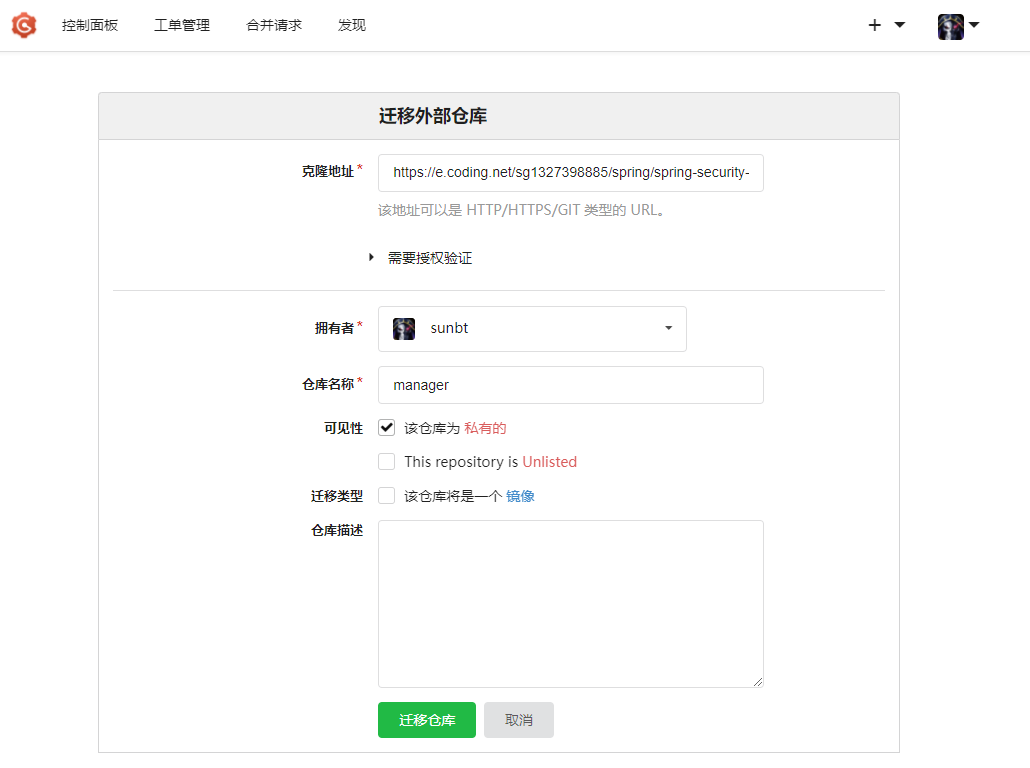The width and height of the screenshot is (1030, 768).
Task: Click the 克隆地址 URL input field
Action: (x=570, y=172)
